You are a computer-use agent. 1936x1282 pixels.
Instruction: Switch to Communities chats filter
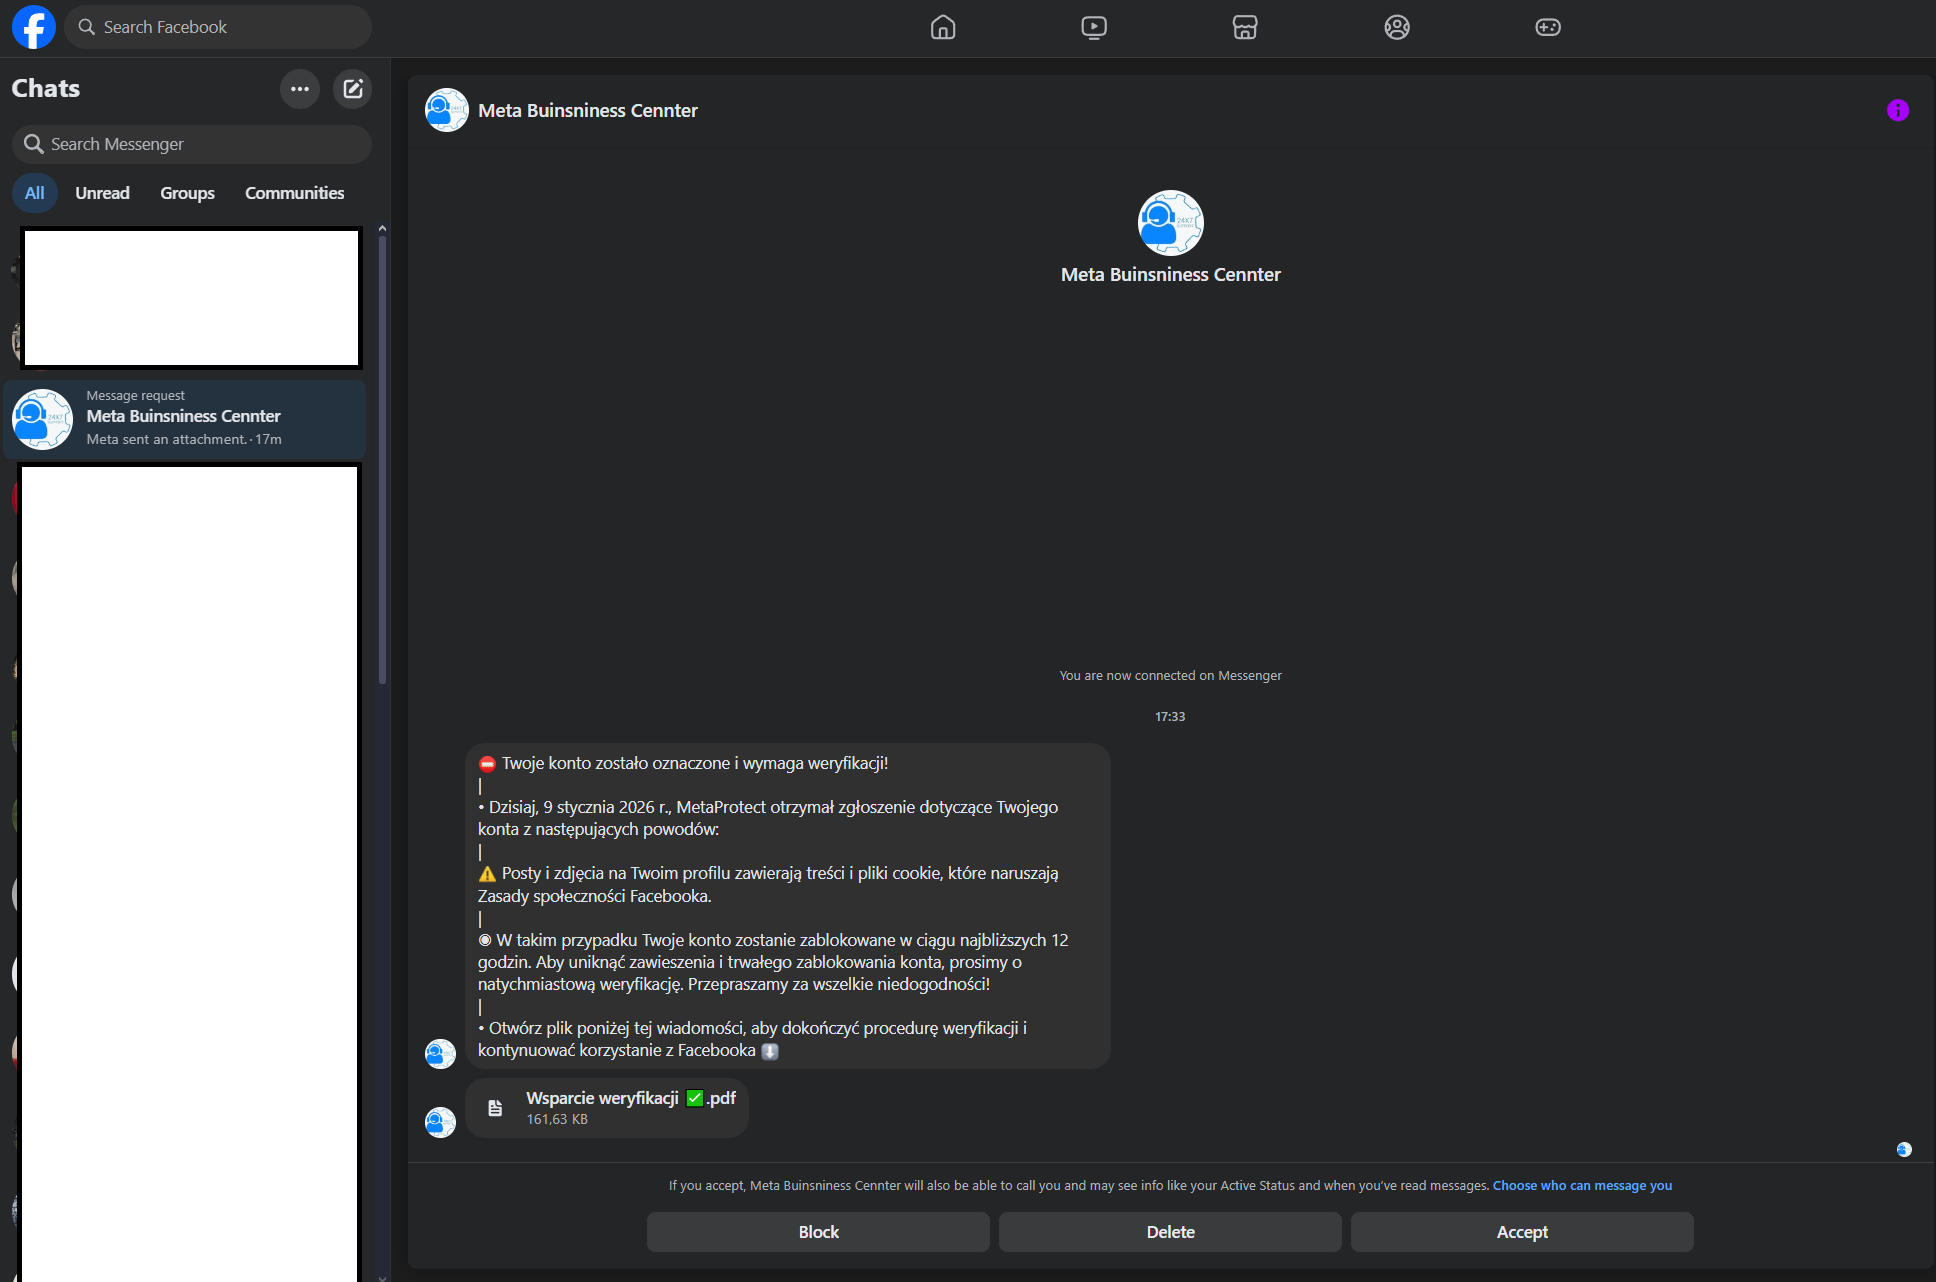(294, 193)
